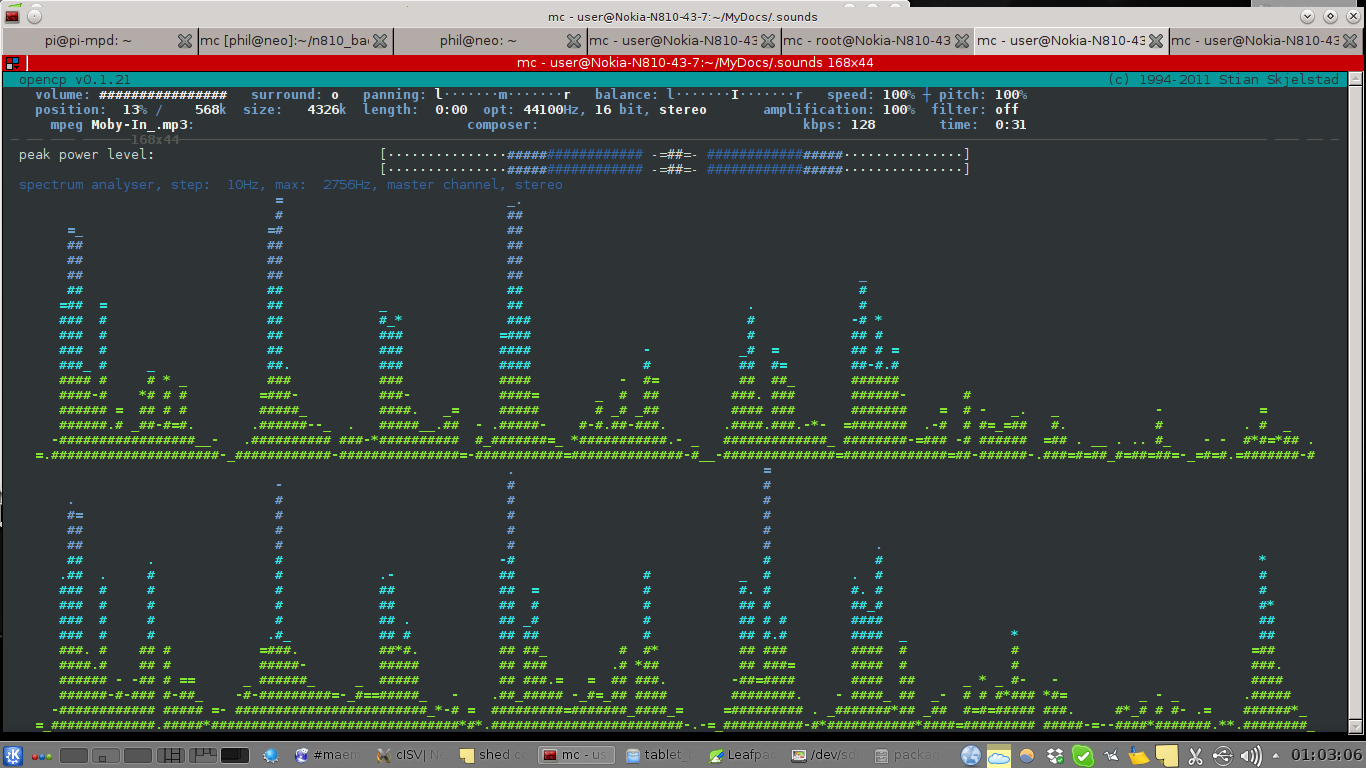Image resolution: width=1366 pixels, height=768 pixels.
Task: Click the balance l-I-r indicator
Action: click(735, 95)
